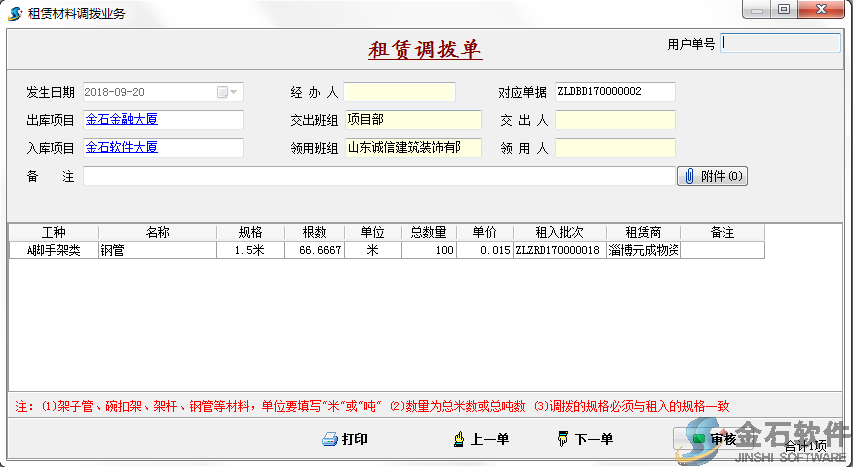853x467 pixels.
Task: Select the 钢管 name cell in table
Action: point(157,251)
